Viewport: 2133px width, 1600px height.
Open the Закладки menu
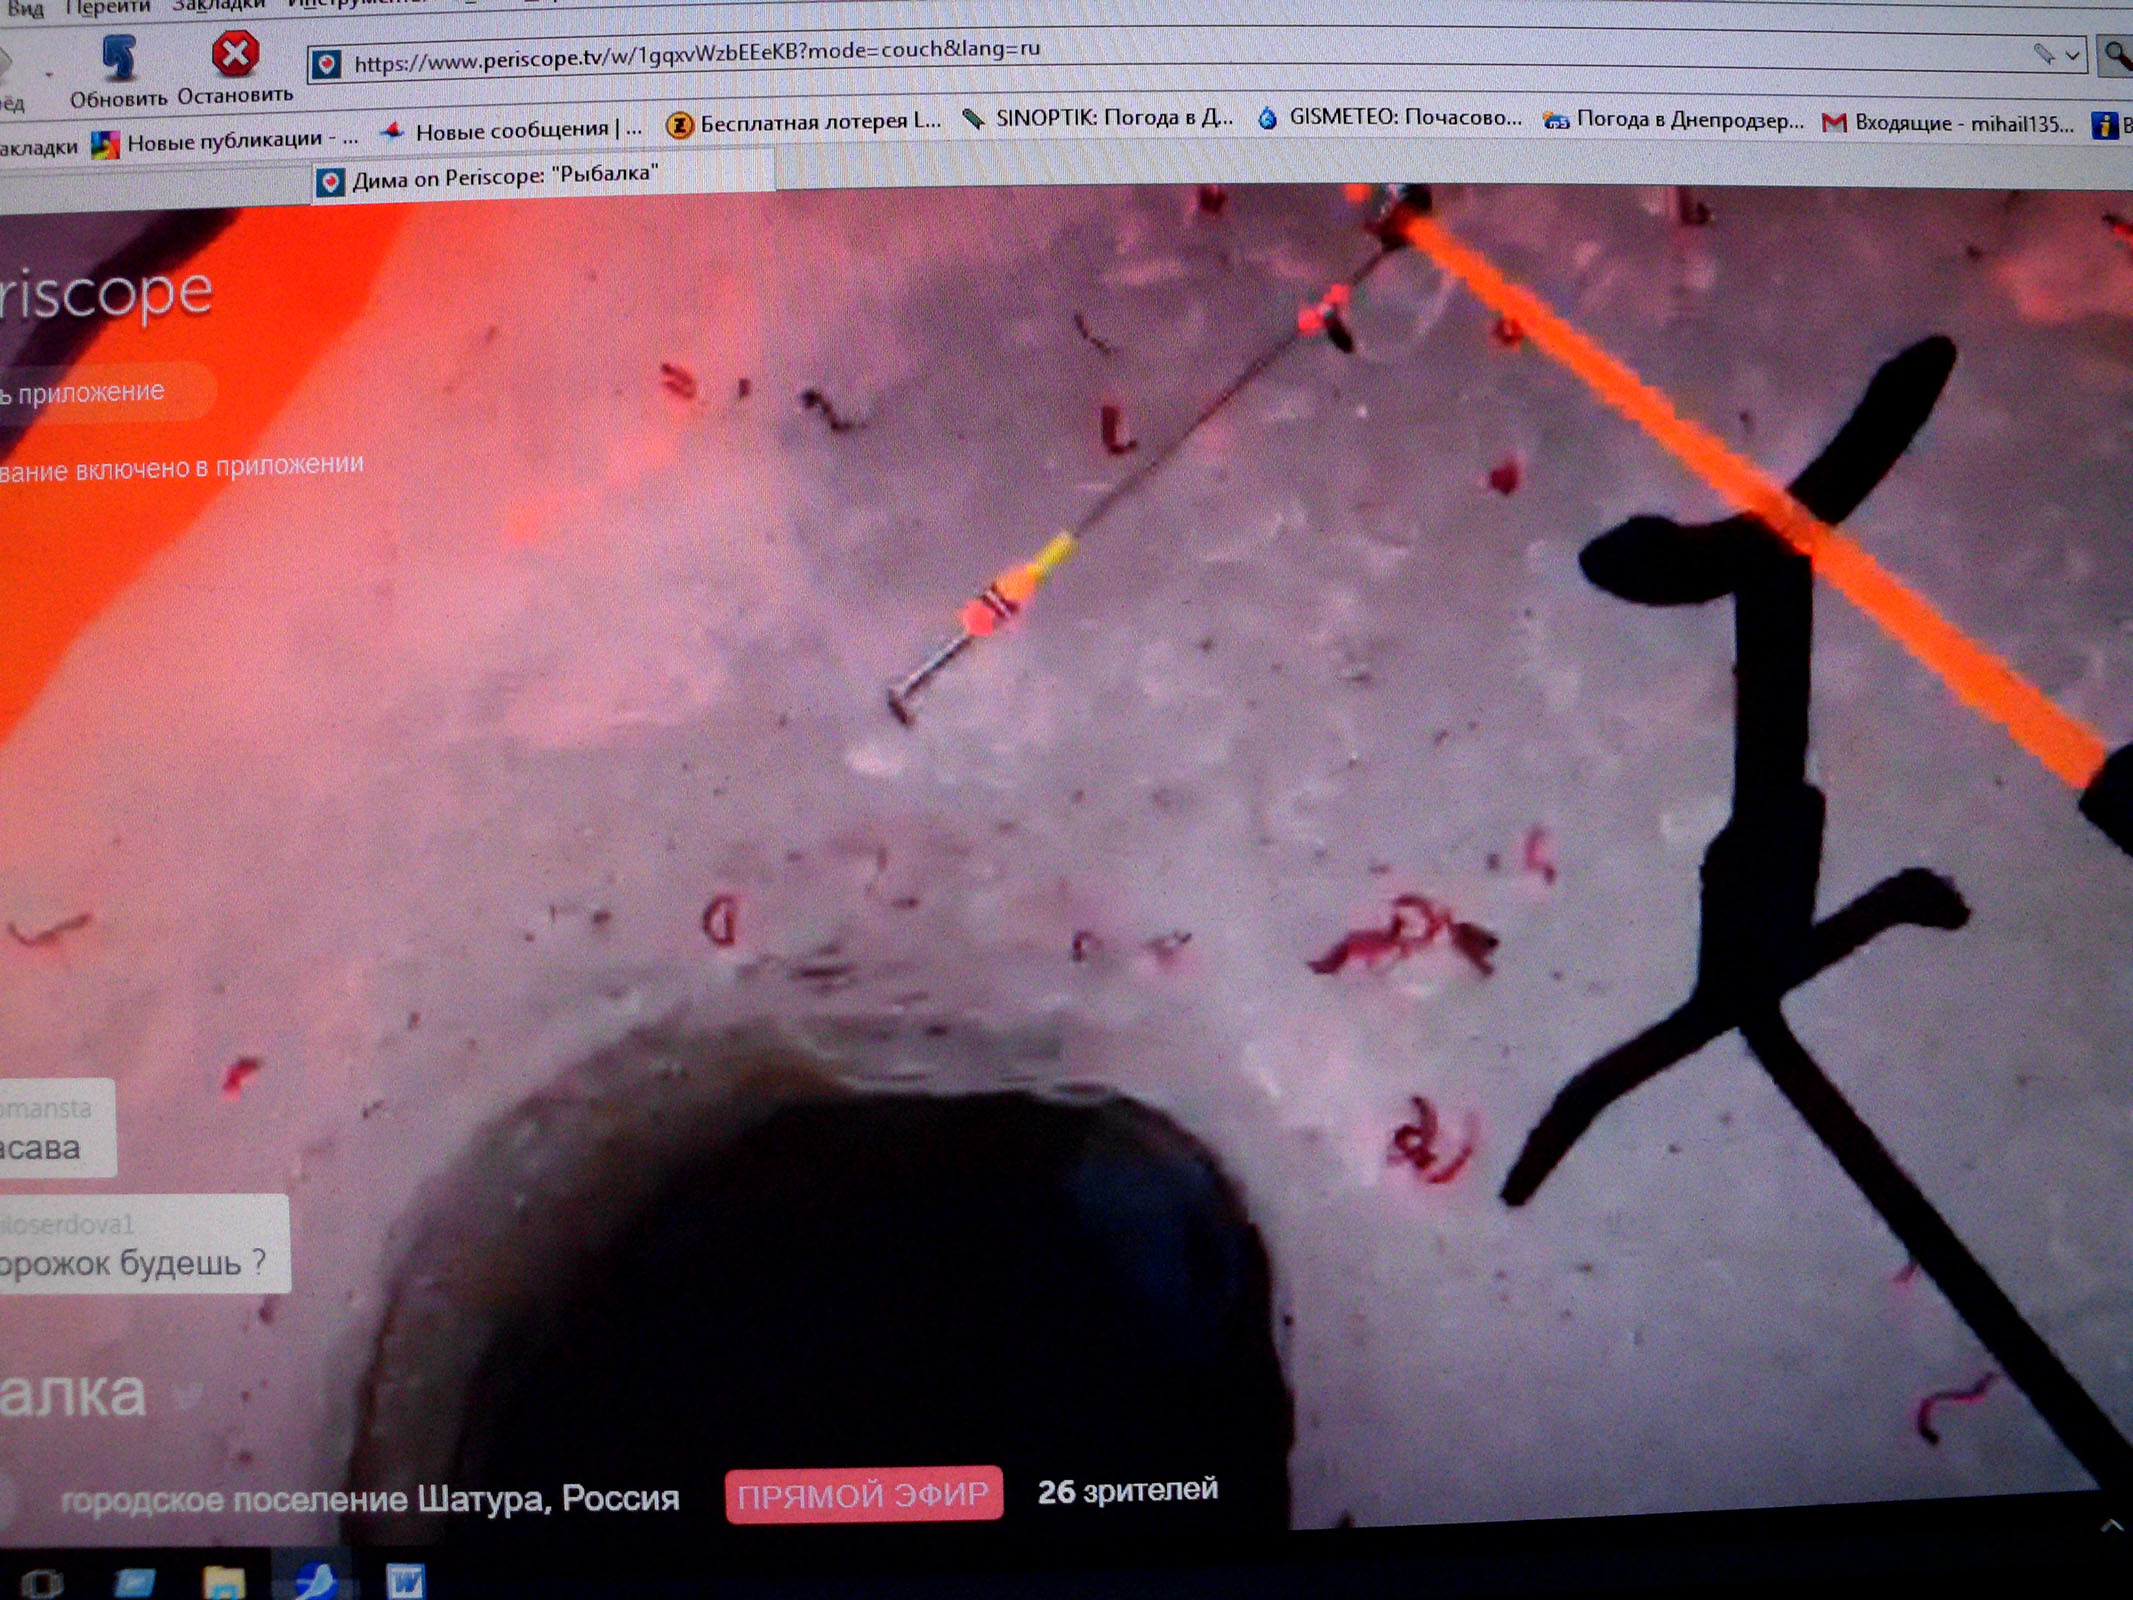tap(218, 6)
